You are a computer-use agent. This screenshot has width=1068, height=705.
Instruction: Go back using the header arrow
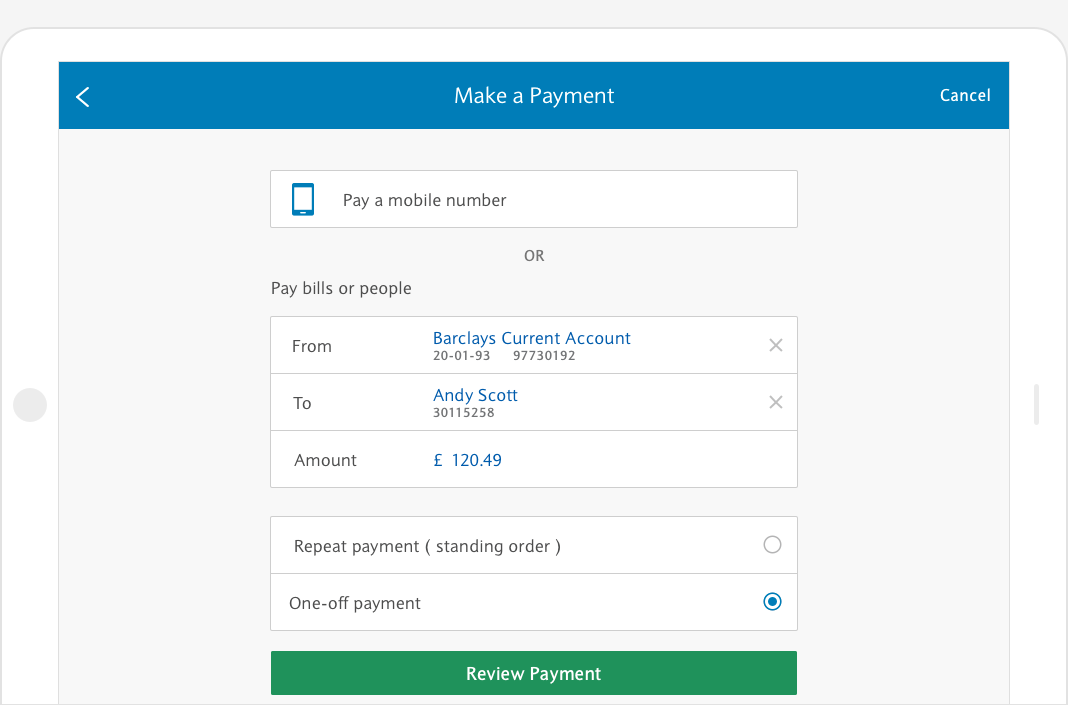pos(83,97)
